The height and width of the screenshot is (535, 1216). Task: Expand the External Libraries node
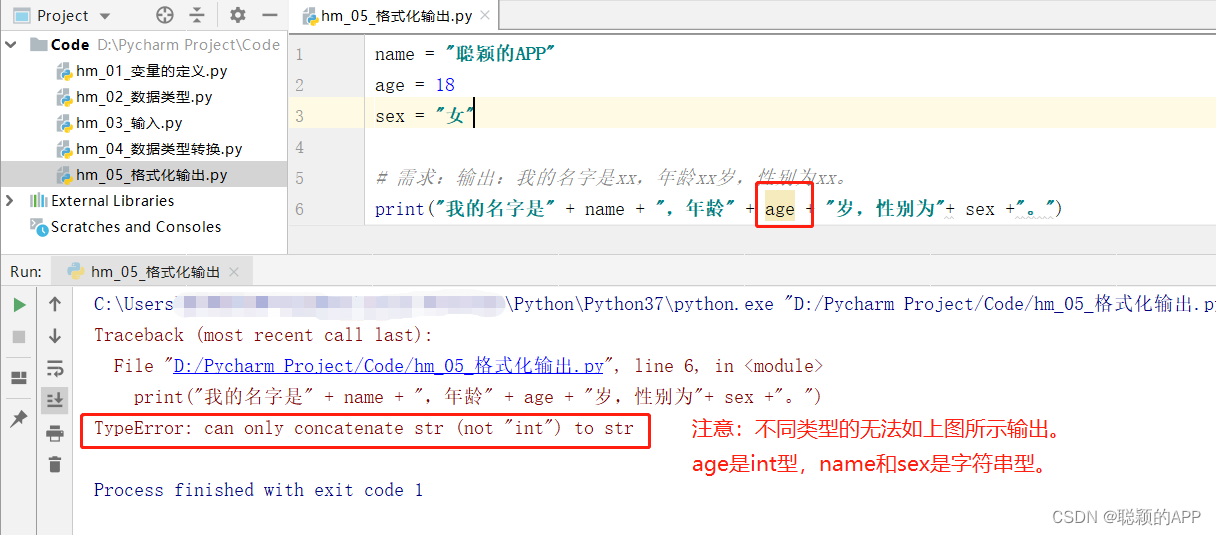pyautogui.click(x=11, y=201)
